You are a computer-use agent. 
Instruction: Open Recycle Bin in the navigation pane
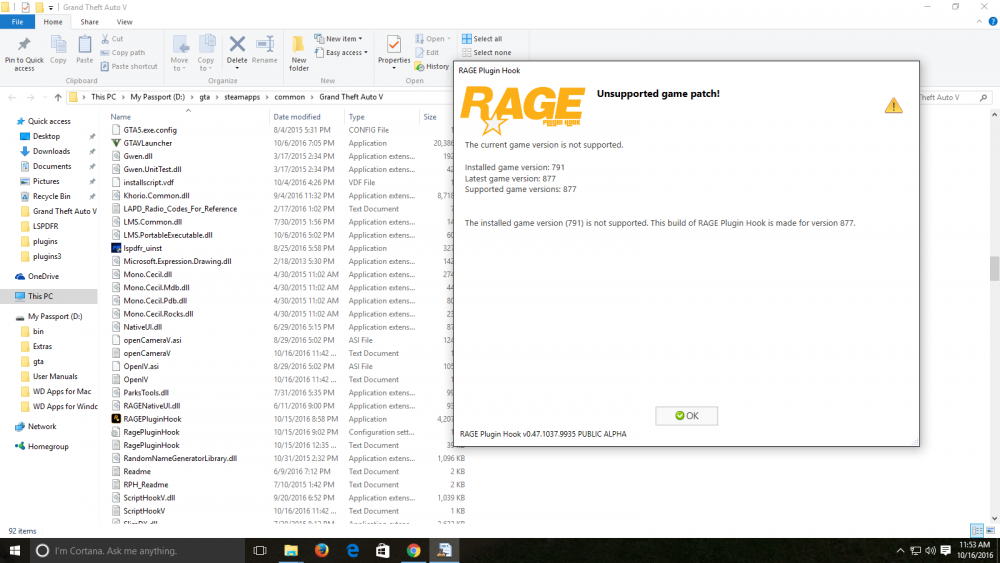[x=52, y=196]
